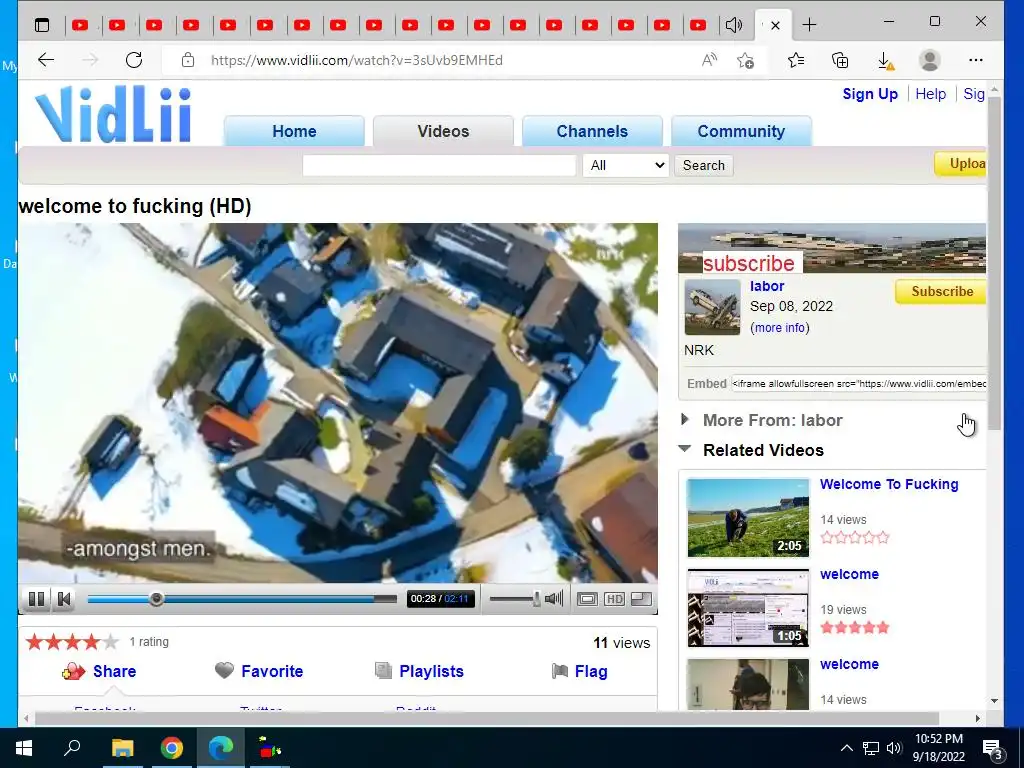Click the browser Back arrow
1024x768 pixels.
coord(46,60)
